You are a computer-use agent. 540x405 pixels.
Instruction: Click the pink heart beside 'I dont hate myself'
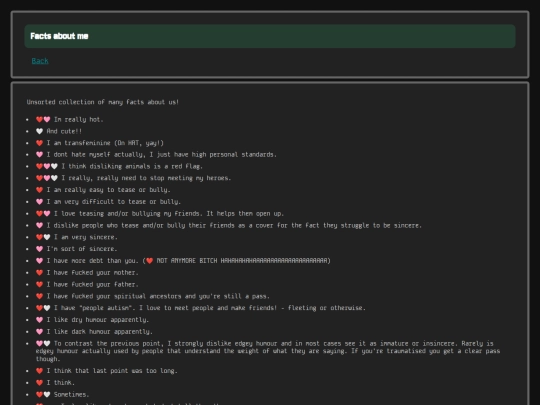pos(39,155)
